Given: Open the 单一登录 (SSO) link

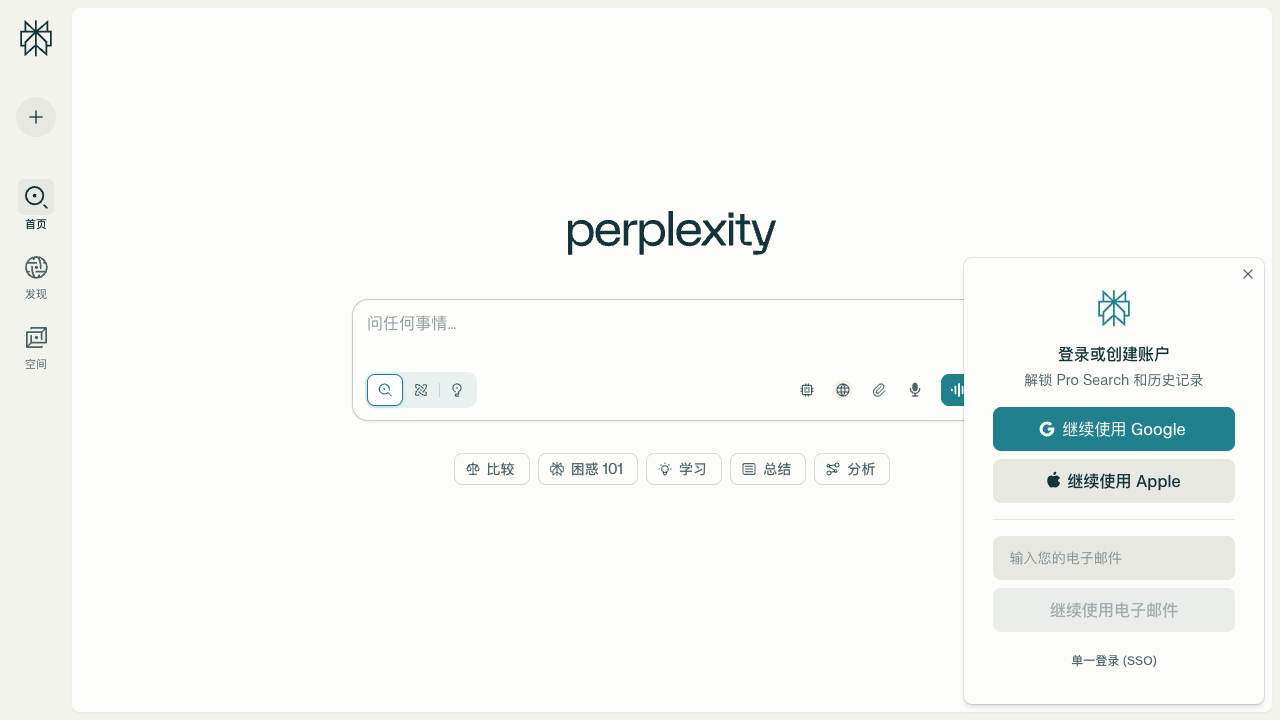Looking at the screenshot, I should (x=1113, y=660).
